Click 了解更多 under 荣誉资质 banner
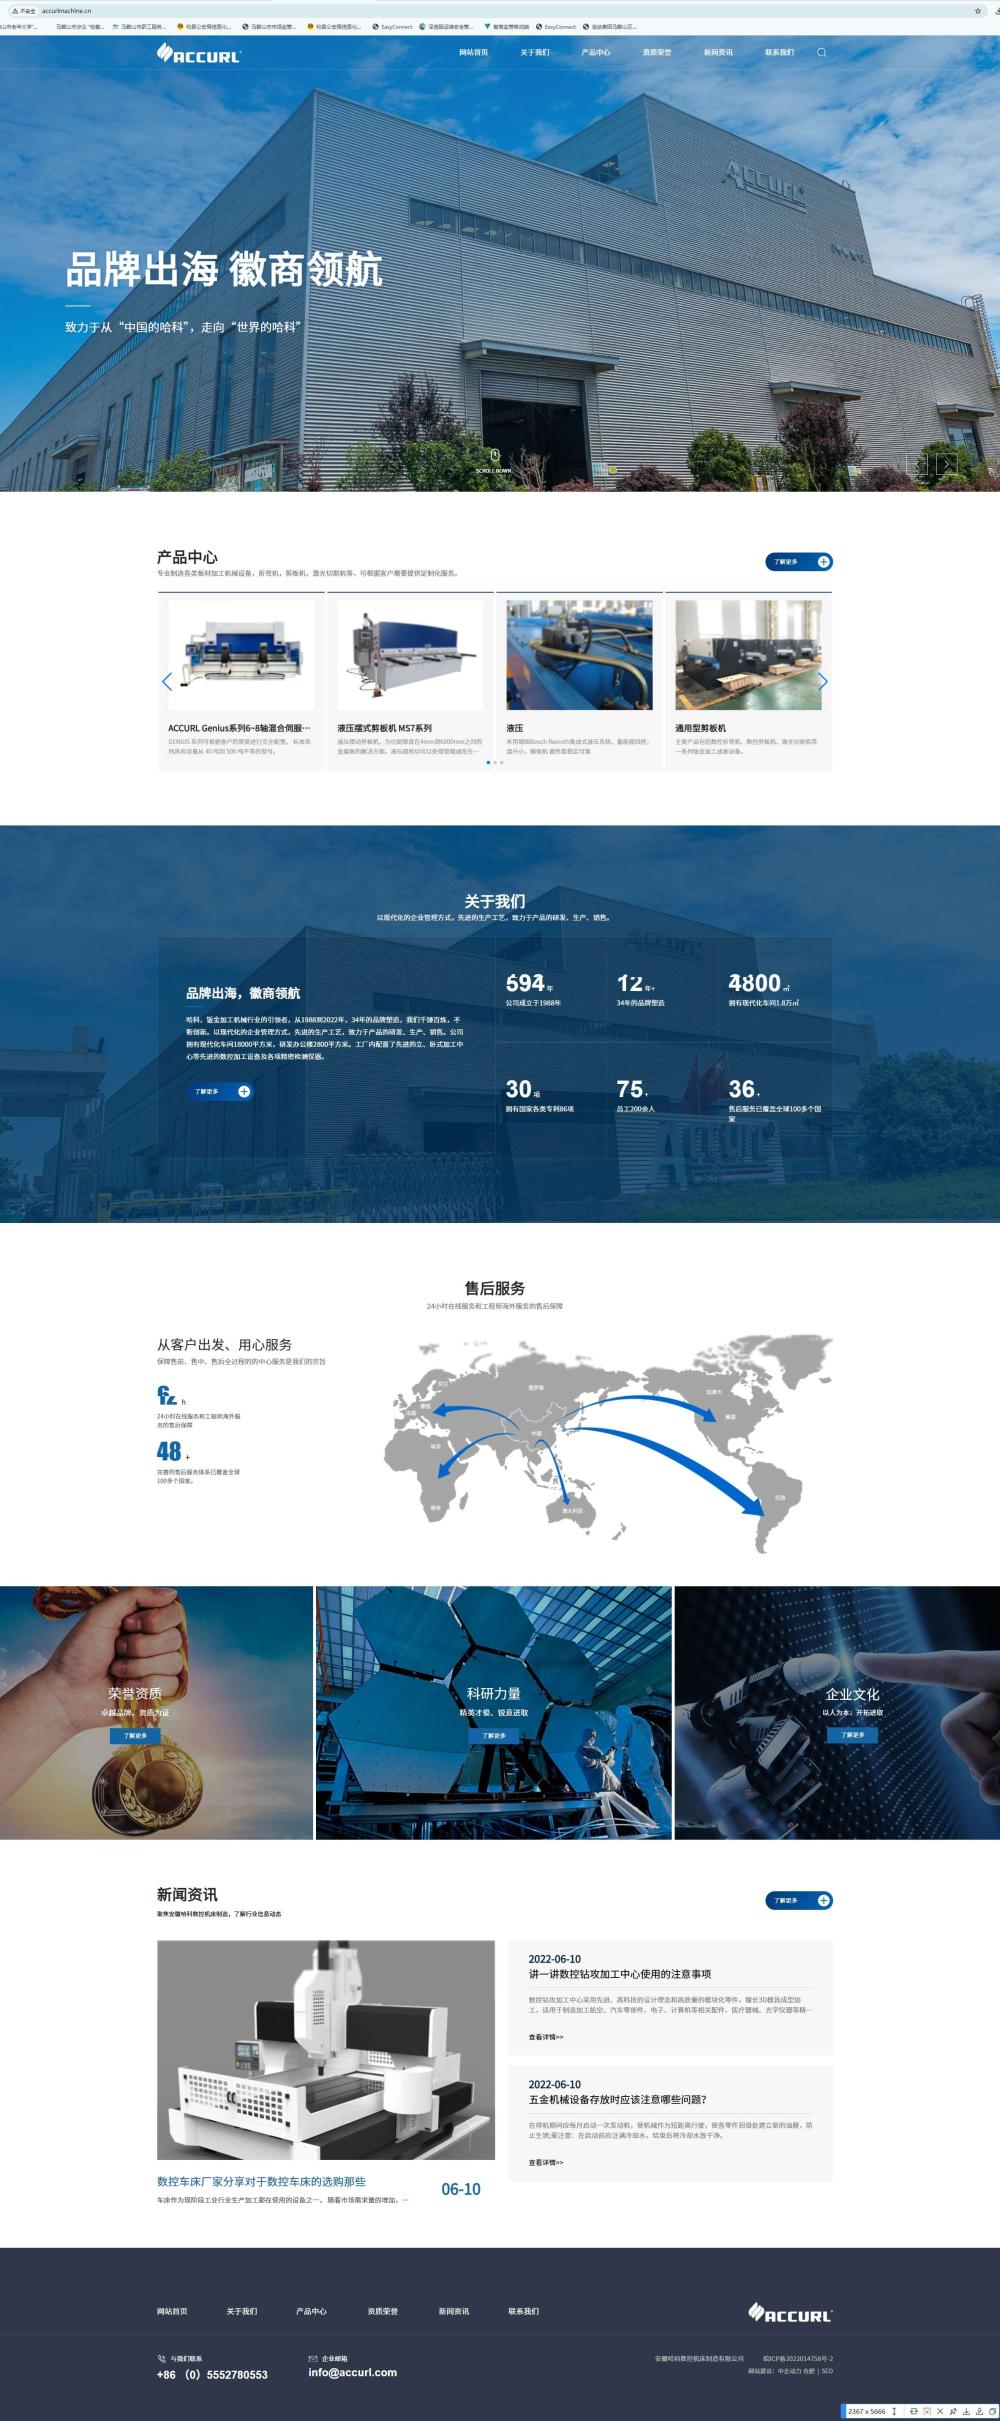 pos(135,1736)
